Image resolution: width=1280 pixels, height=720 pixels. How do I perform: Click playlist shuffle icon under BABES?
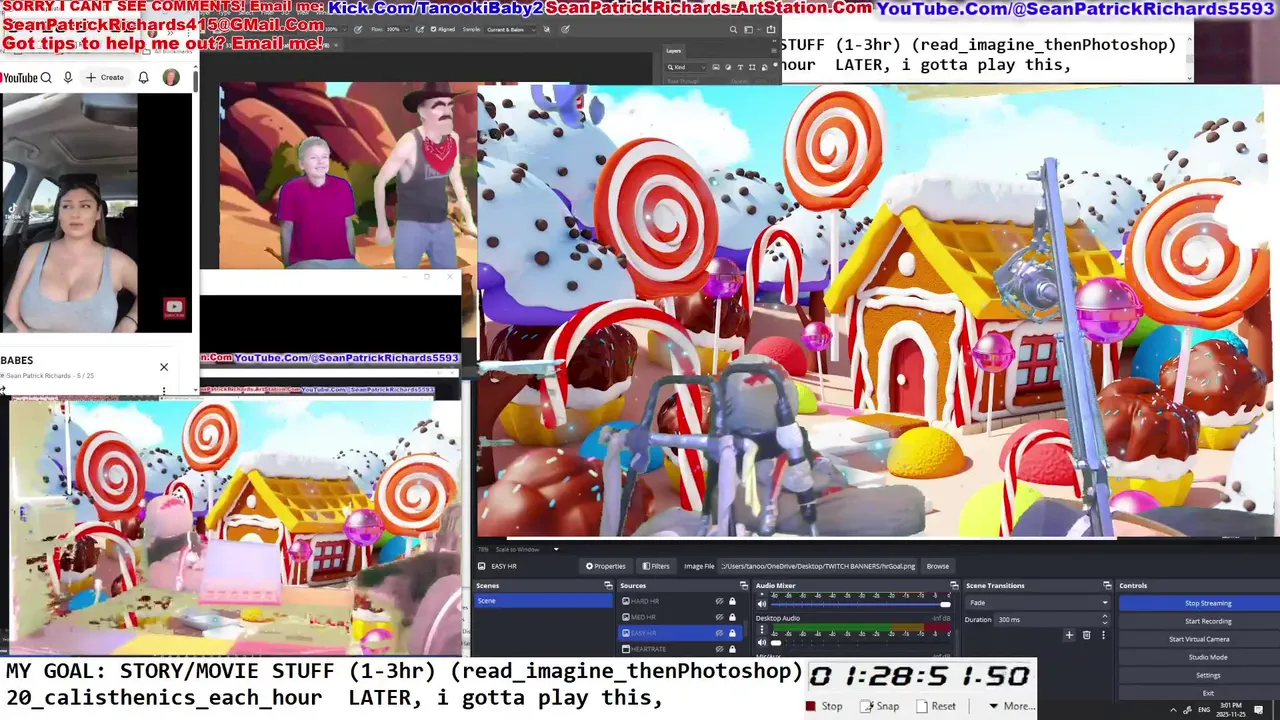click(x=3, y=391)
